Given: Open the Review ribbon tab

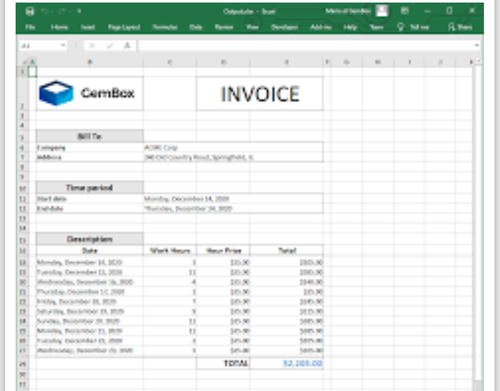Looking at the screenshot, I should pyautogui.click(x=224, y=27).
